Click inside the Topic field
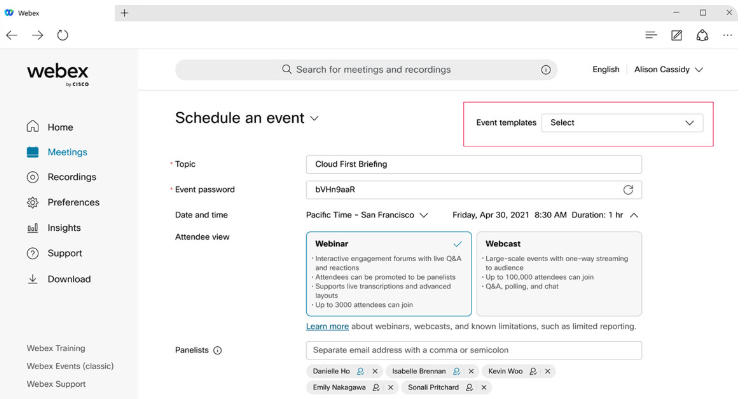The width and height of the screenshot is (747, 399). click(474, 164)
